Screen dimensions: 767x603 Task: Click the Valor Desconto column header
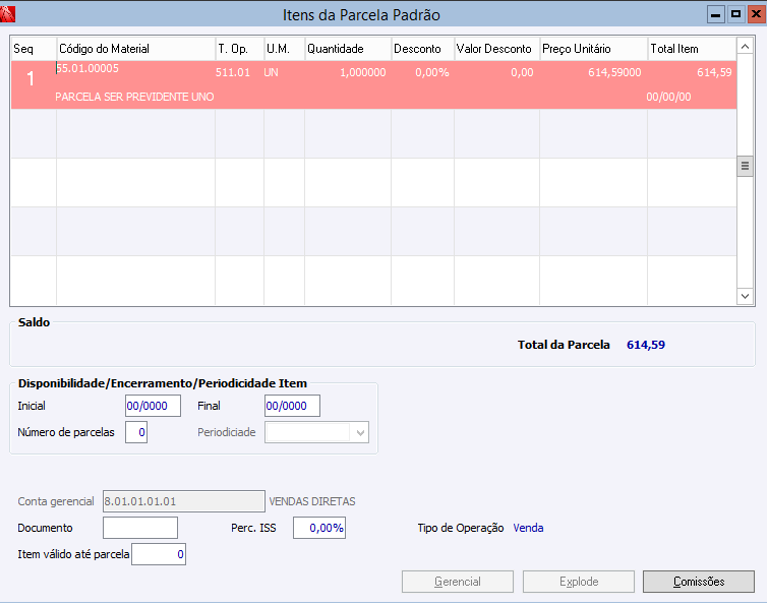coord(497,49)
